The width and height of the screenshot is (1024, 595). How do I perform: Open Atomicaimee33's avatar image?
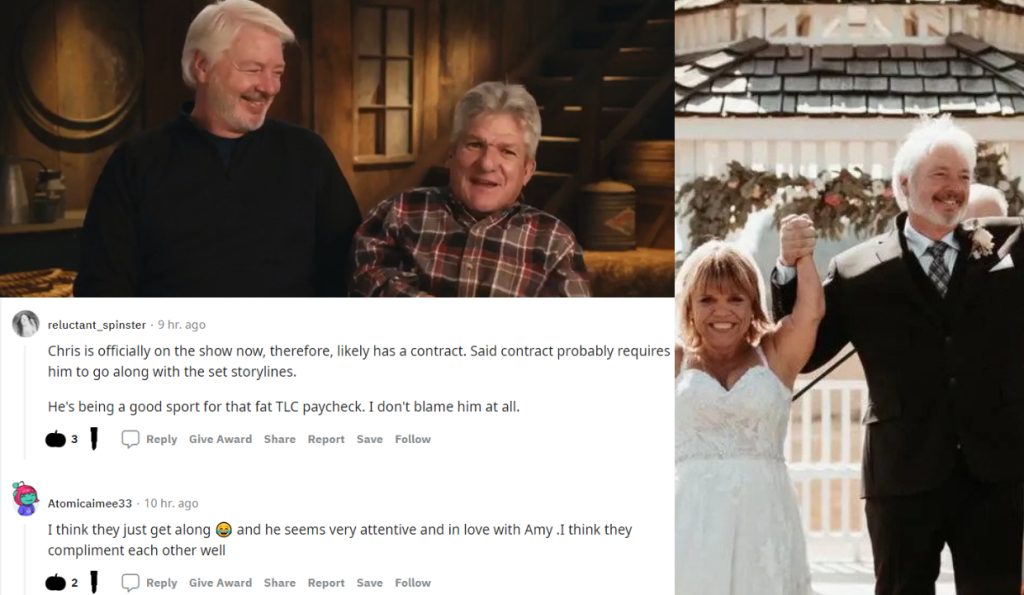[26, 499]
